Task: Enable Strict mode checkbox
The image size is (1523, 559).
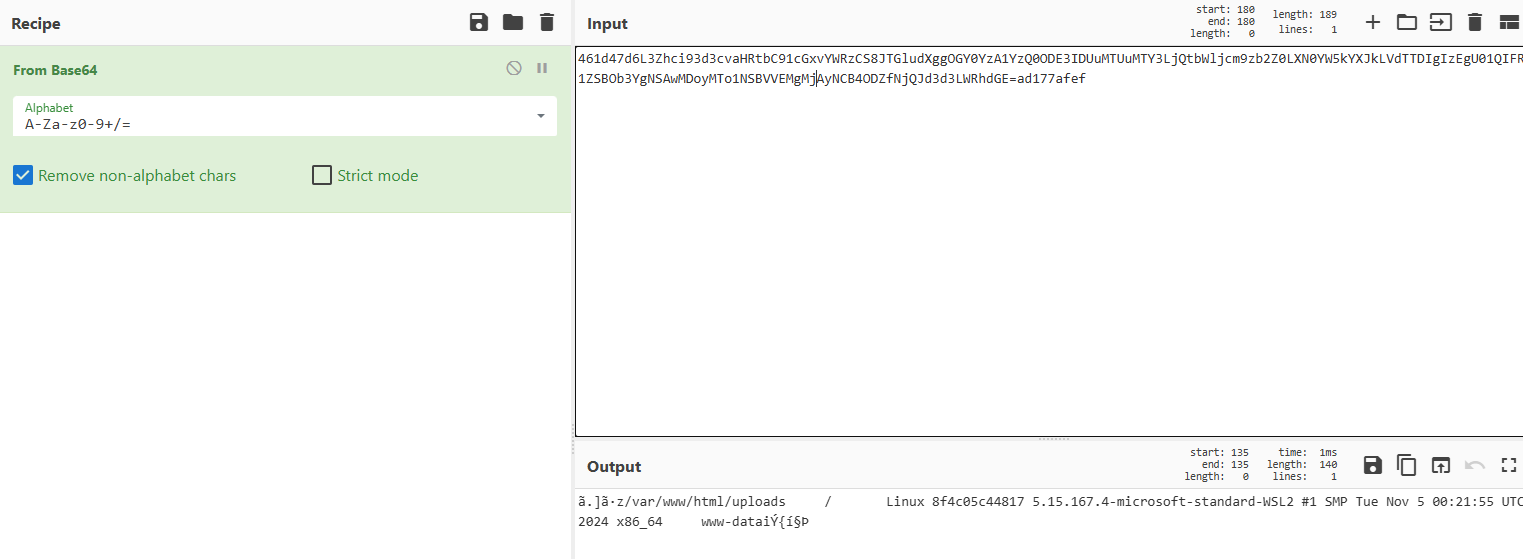Action: tap(322, 176)
